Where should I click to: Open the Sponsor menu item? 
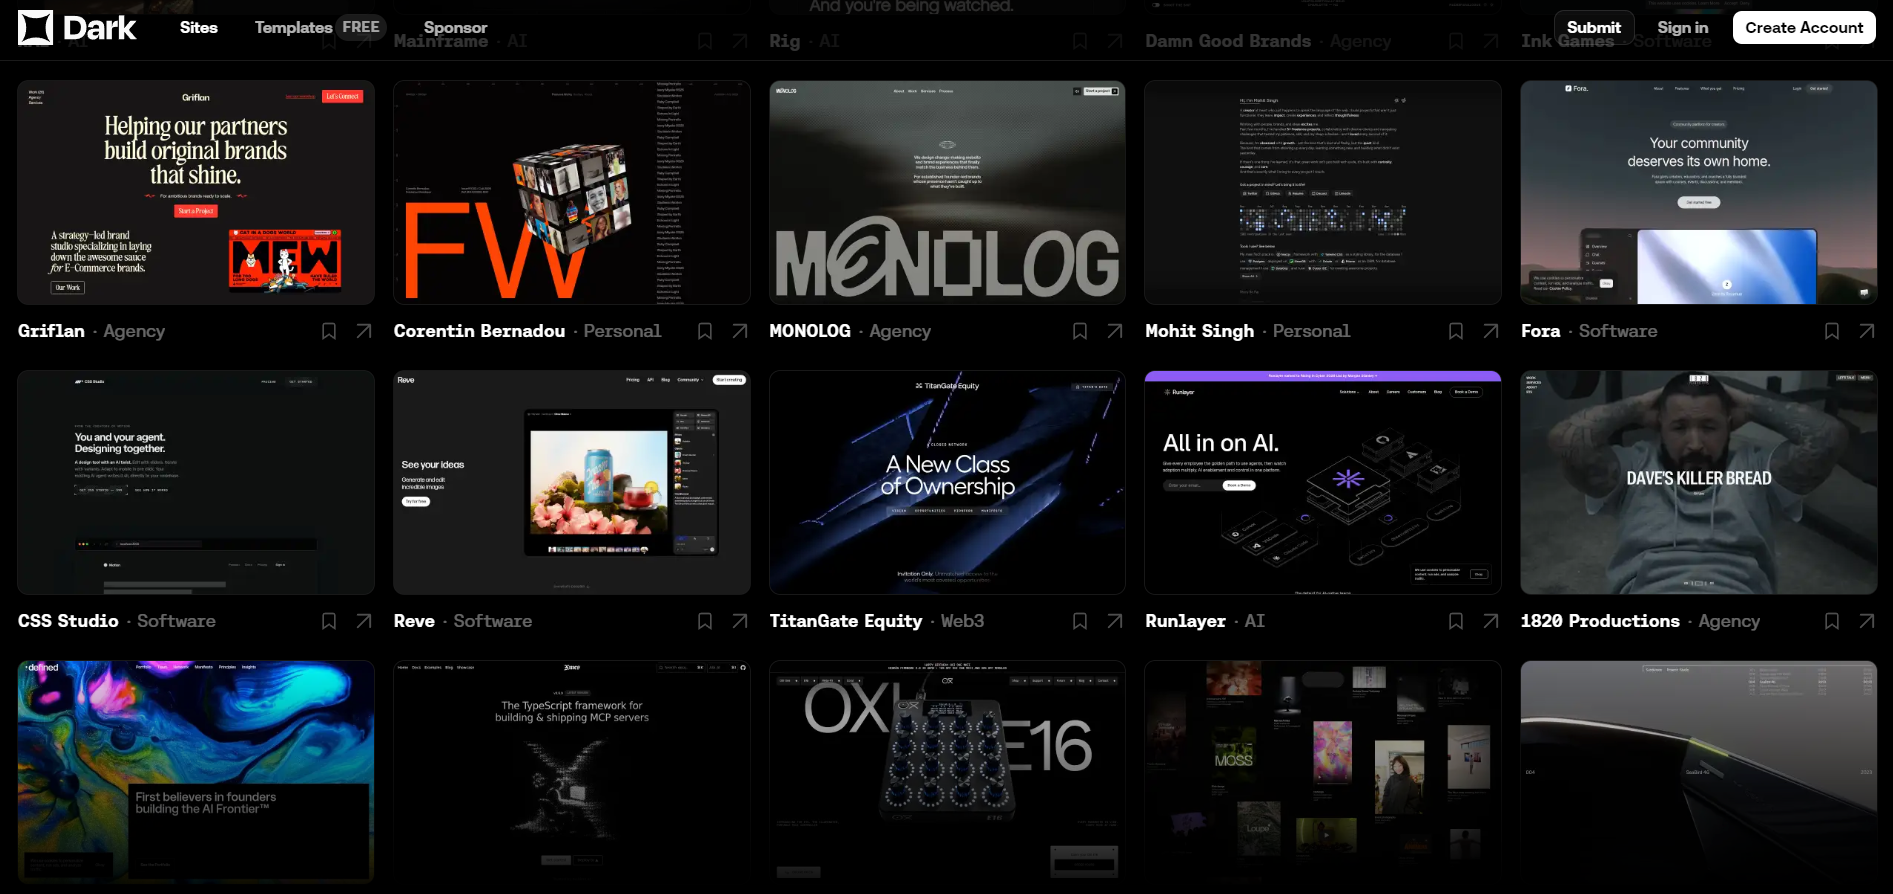click(455, 28)
